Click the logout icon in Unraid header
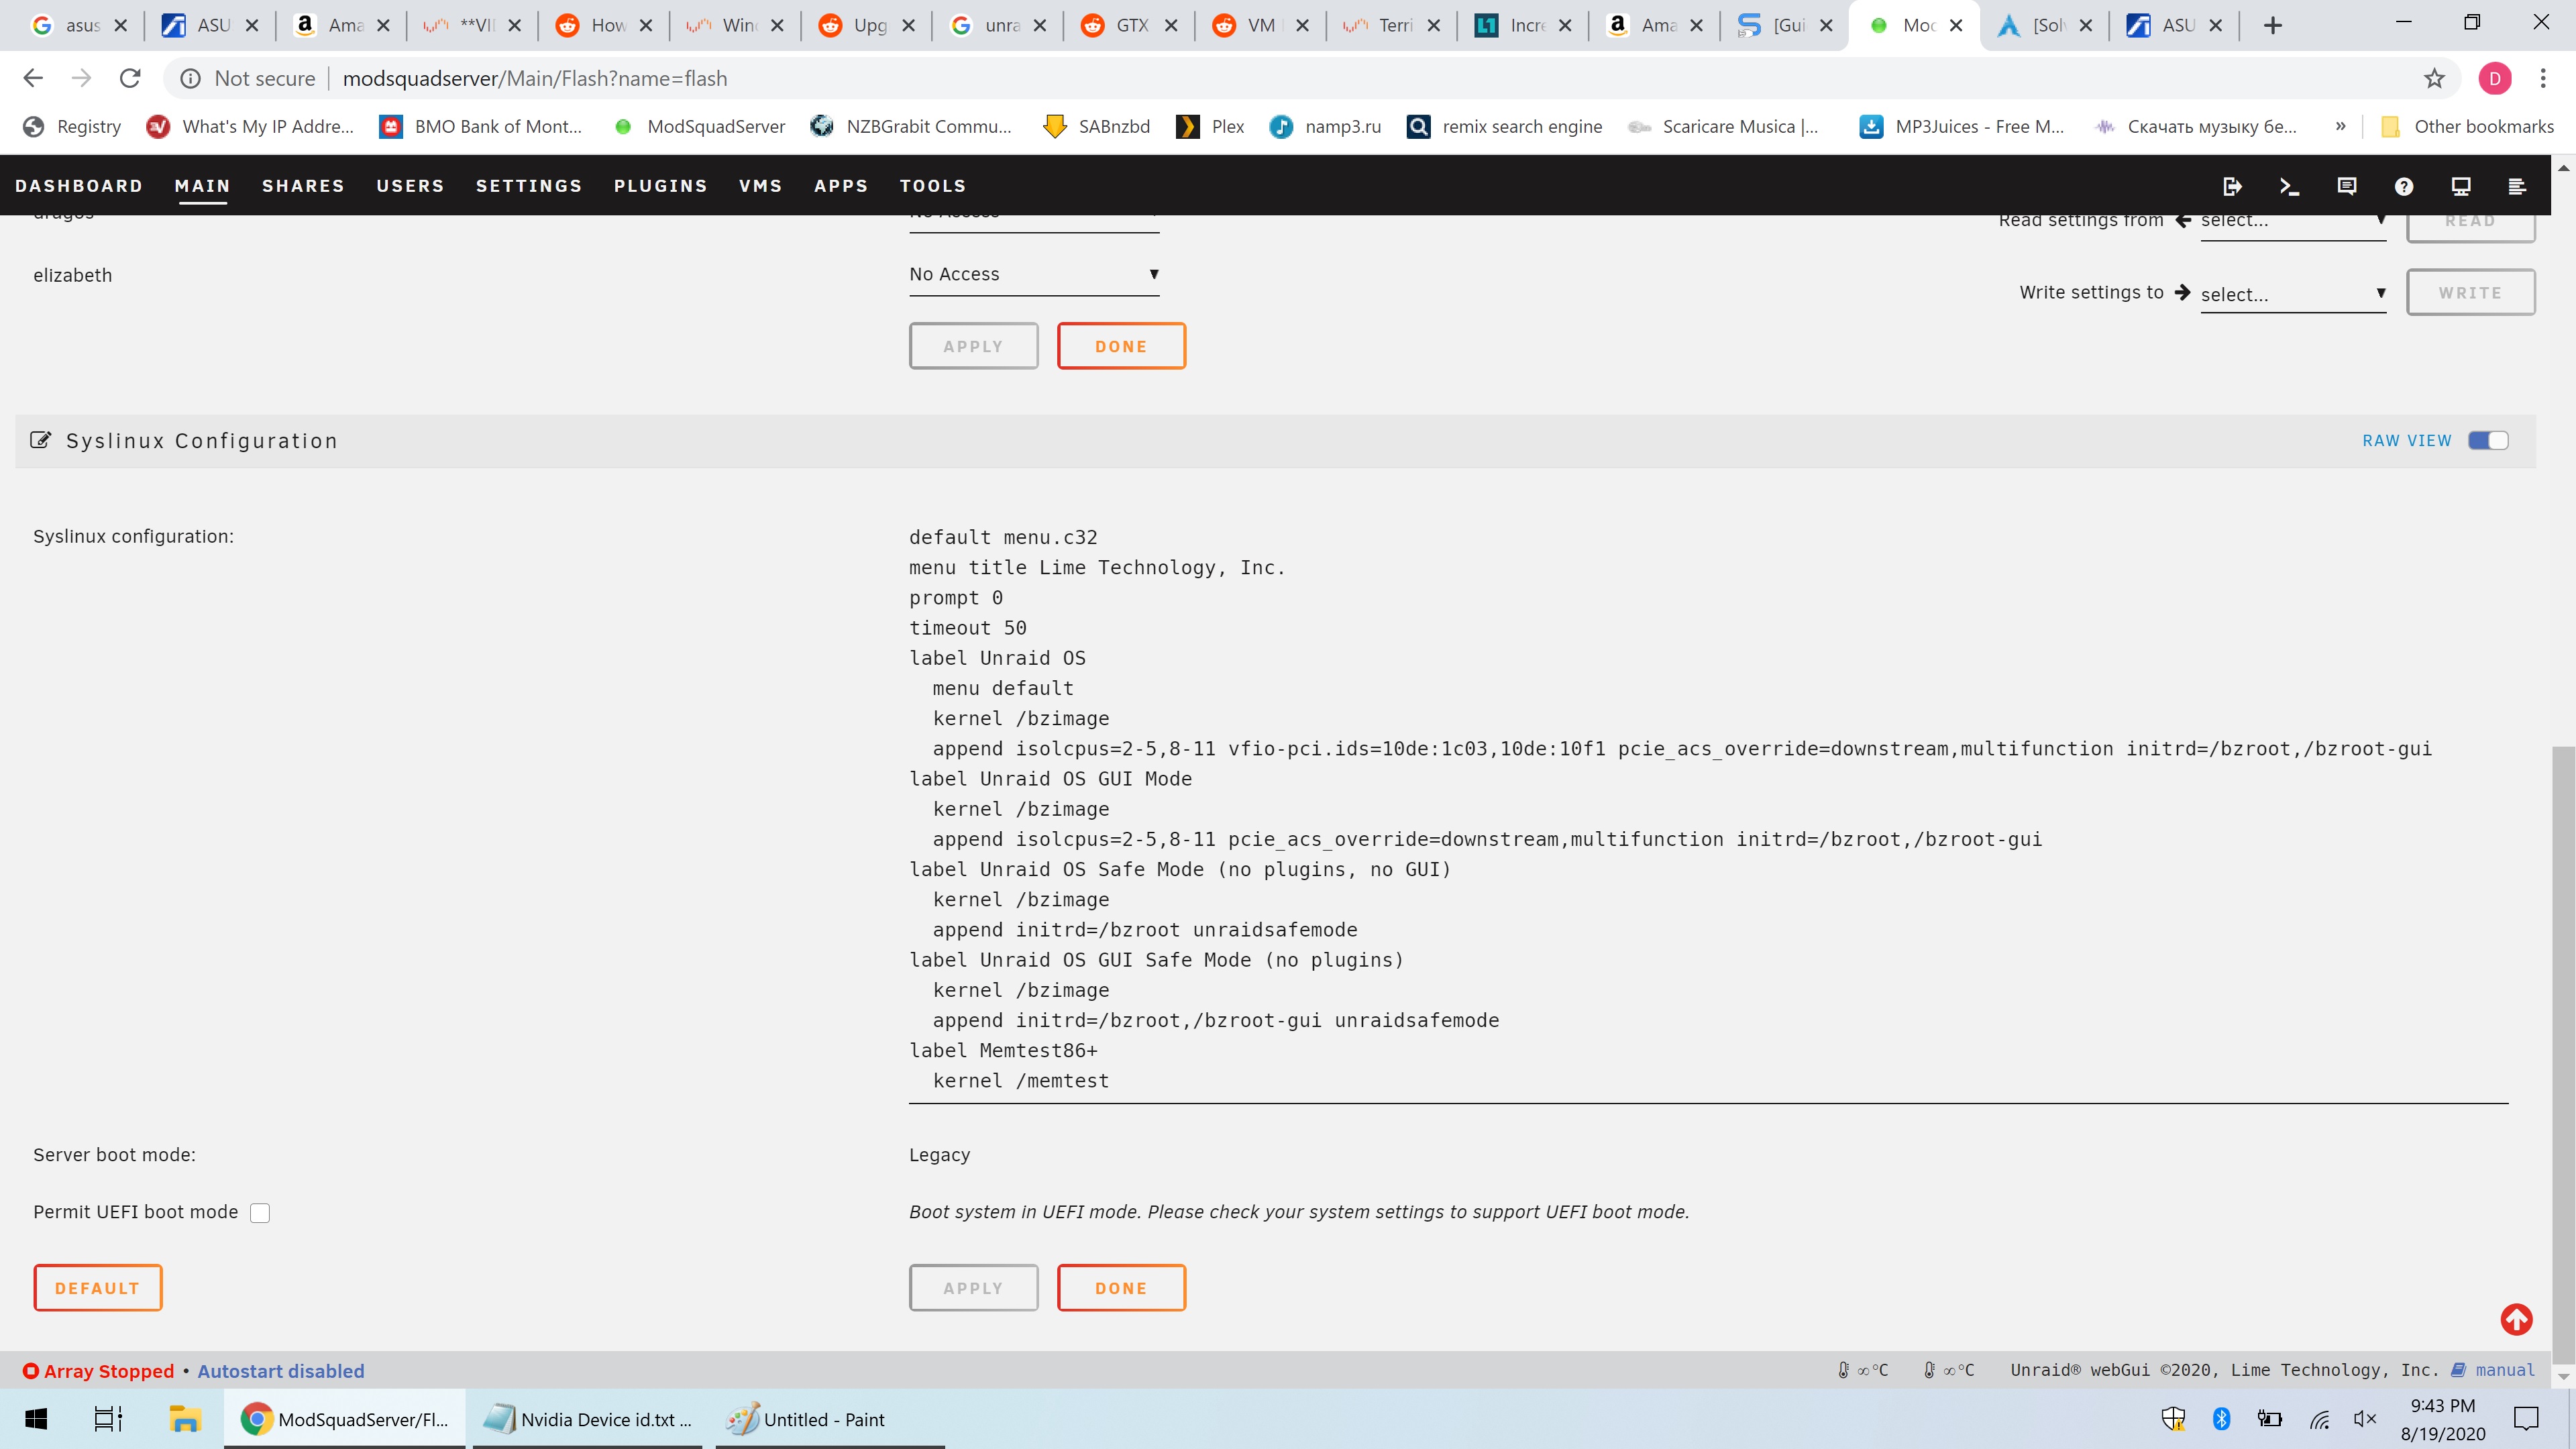Viewport: 2576px width, 1449px height. click(x=2232, y=186)
